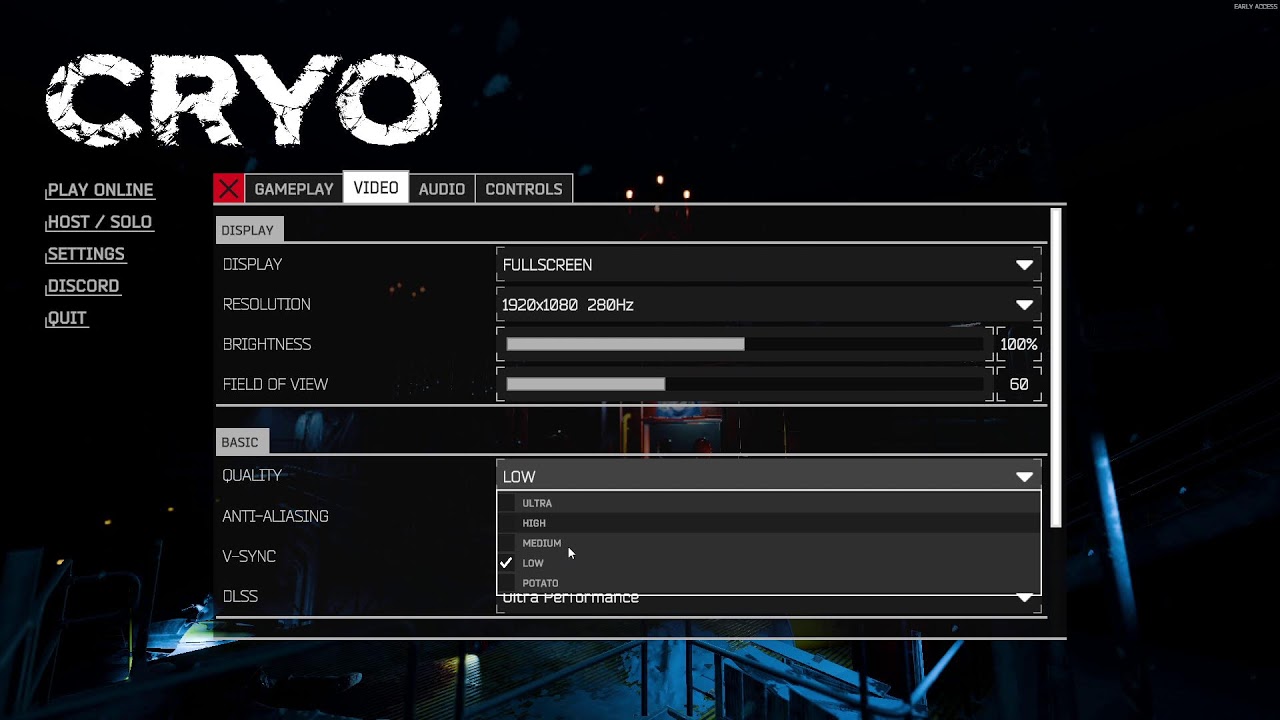Image resolution: width=1280 pixels, height=720 pixels.
Task: Open Host / Solo menu entry
Action: click(x=99, y=222)
